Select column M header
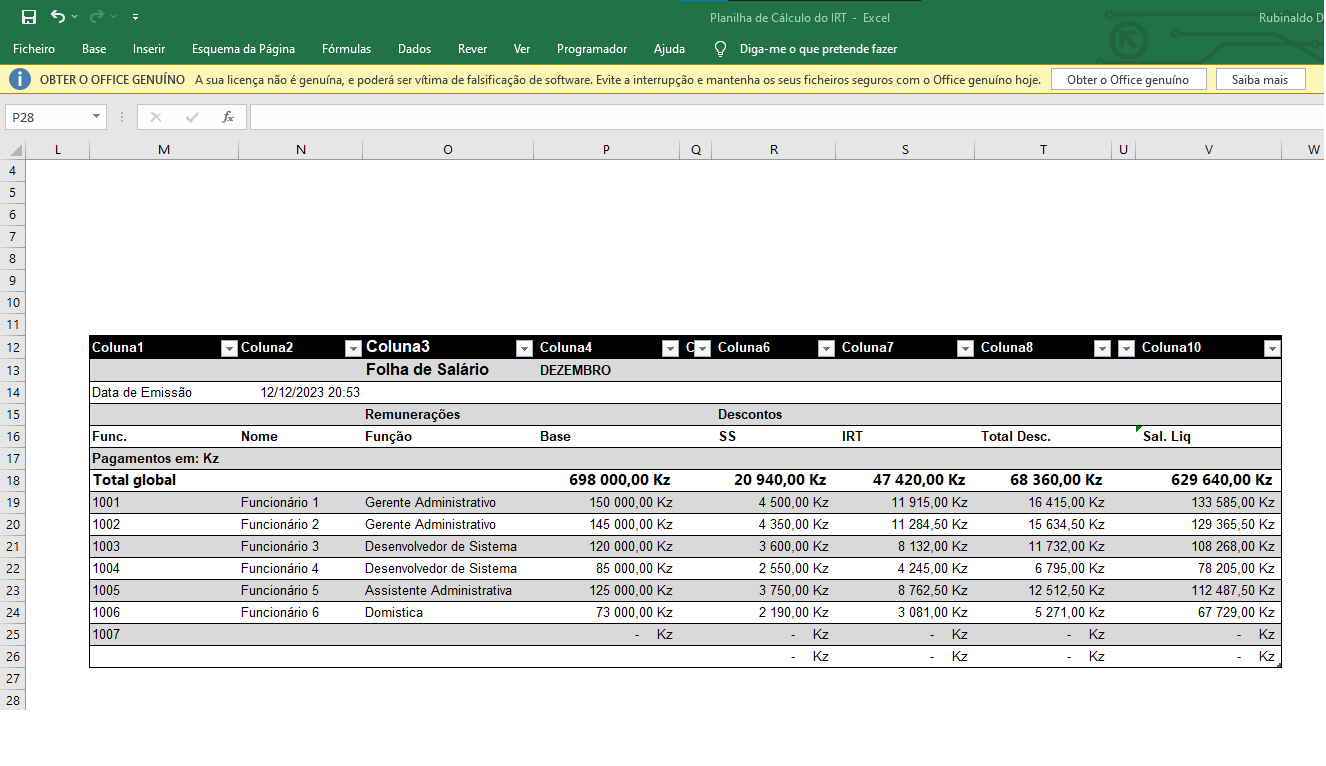 (x=164, y=150)
